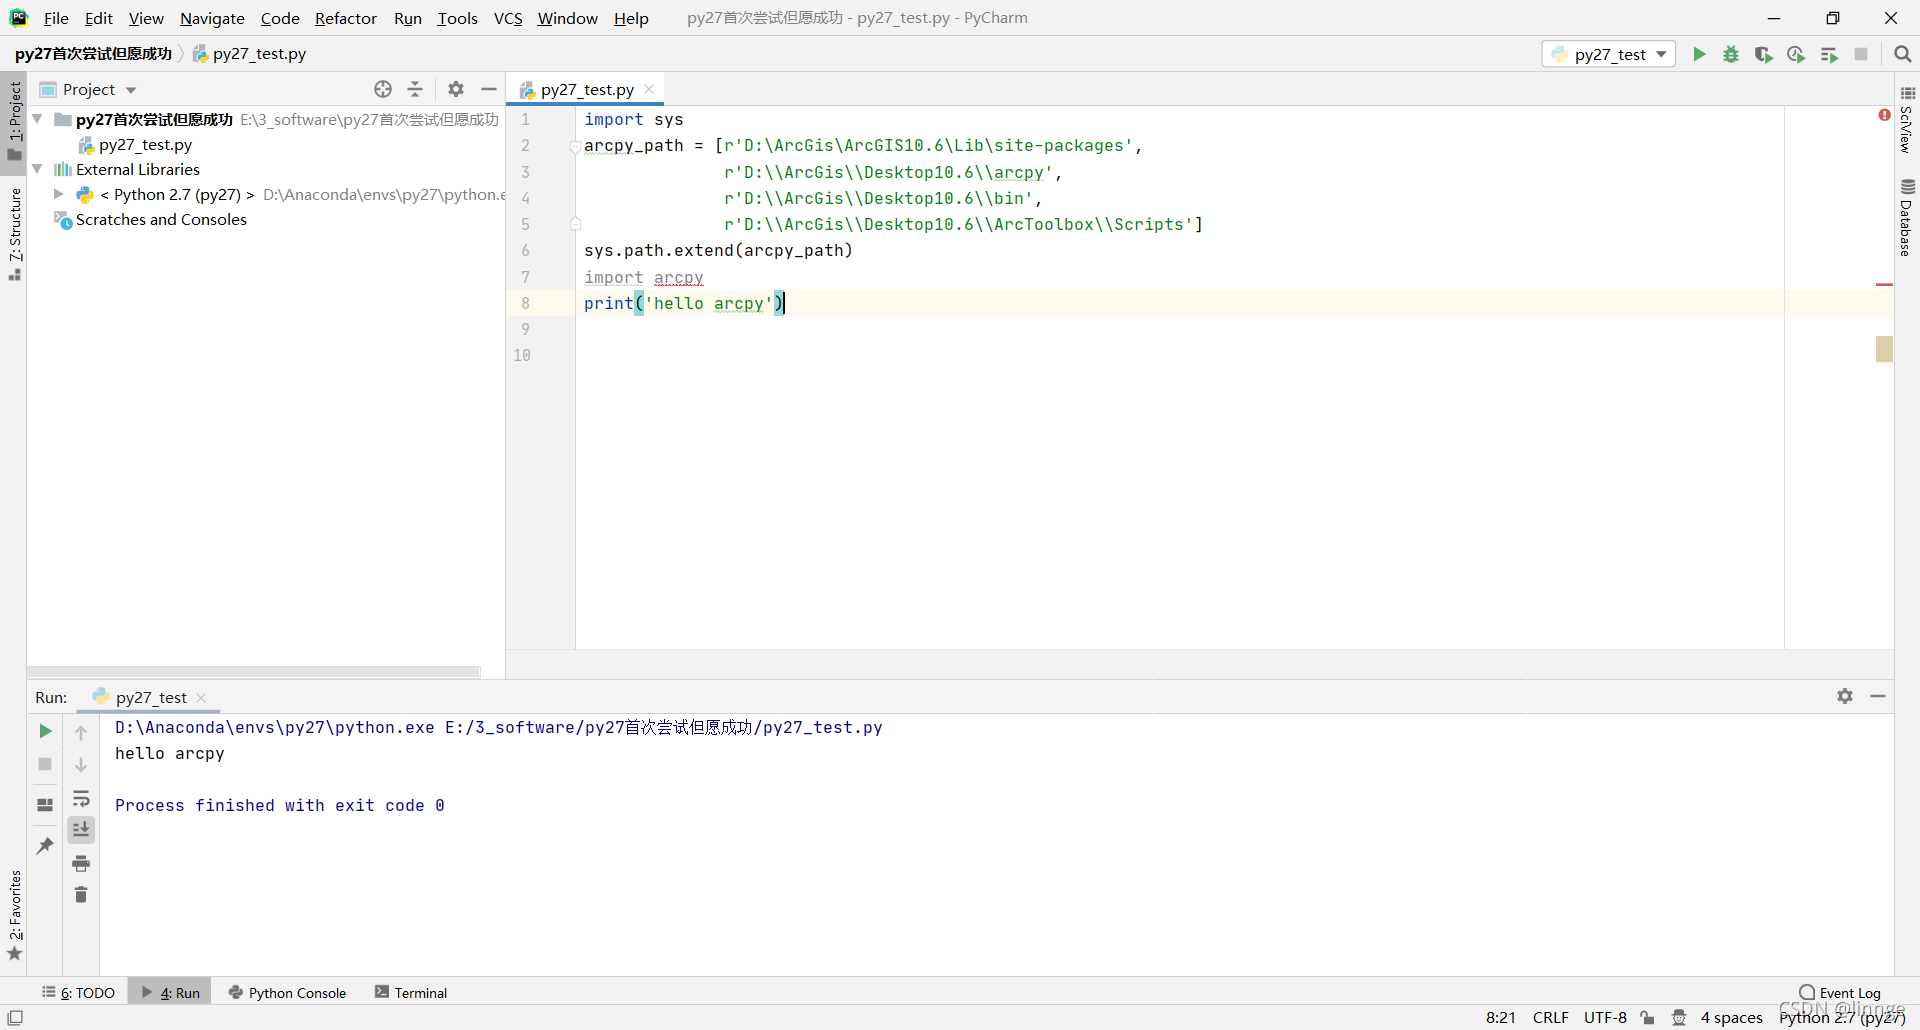Screen dimensions: 1920x1030
Task: Clear console output with trash icon
Action: point(81,895)
